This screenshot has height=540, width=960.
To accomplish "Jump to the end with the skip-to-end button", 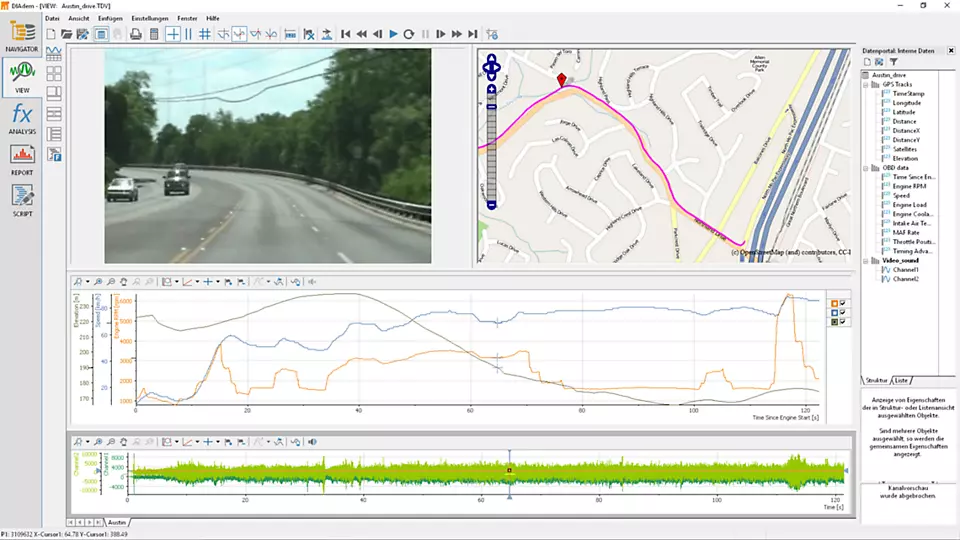I will point(473,34).
